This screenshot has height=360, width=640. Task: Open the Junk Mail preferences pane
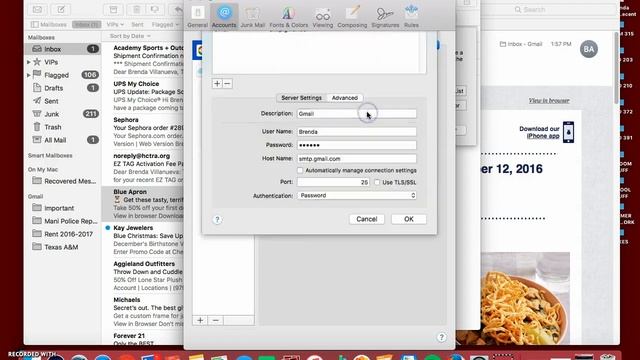tap(252, 17)
